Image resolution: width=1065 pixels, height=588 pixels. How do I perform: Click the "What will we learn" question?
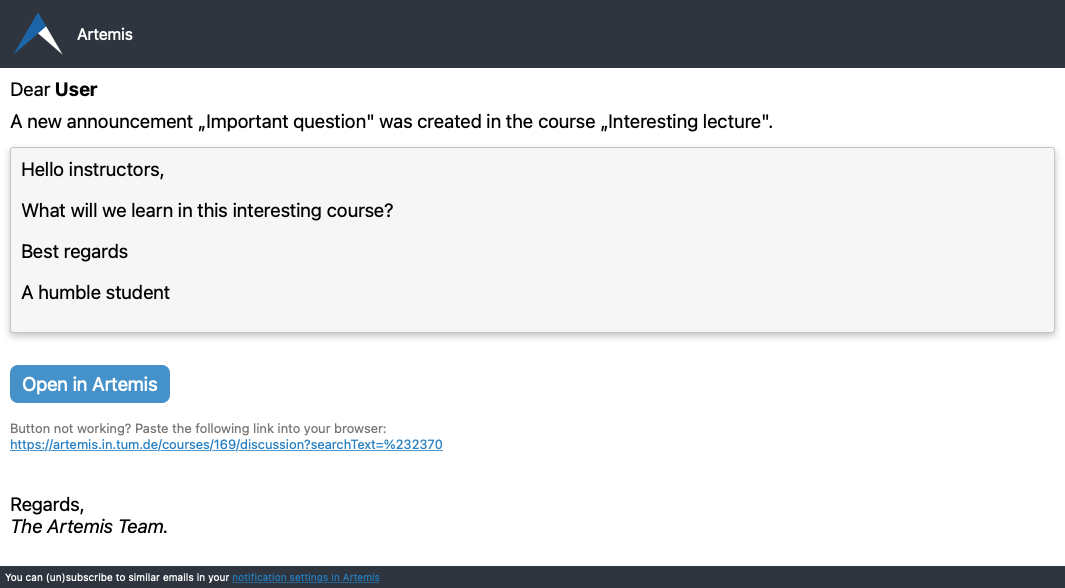tap(207, 211)
